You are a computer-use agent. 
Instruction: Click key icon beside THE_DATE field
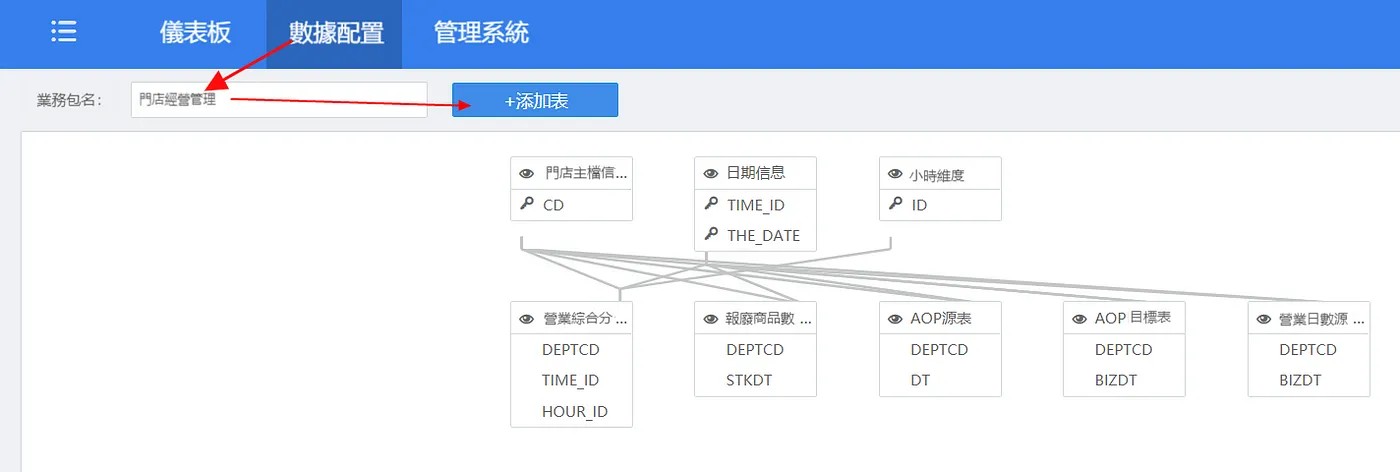(711, 234)
